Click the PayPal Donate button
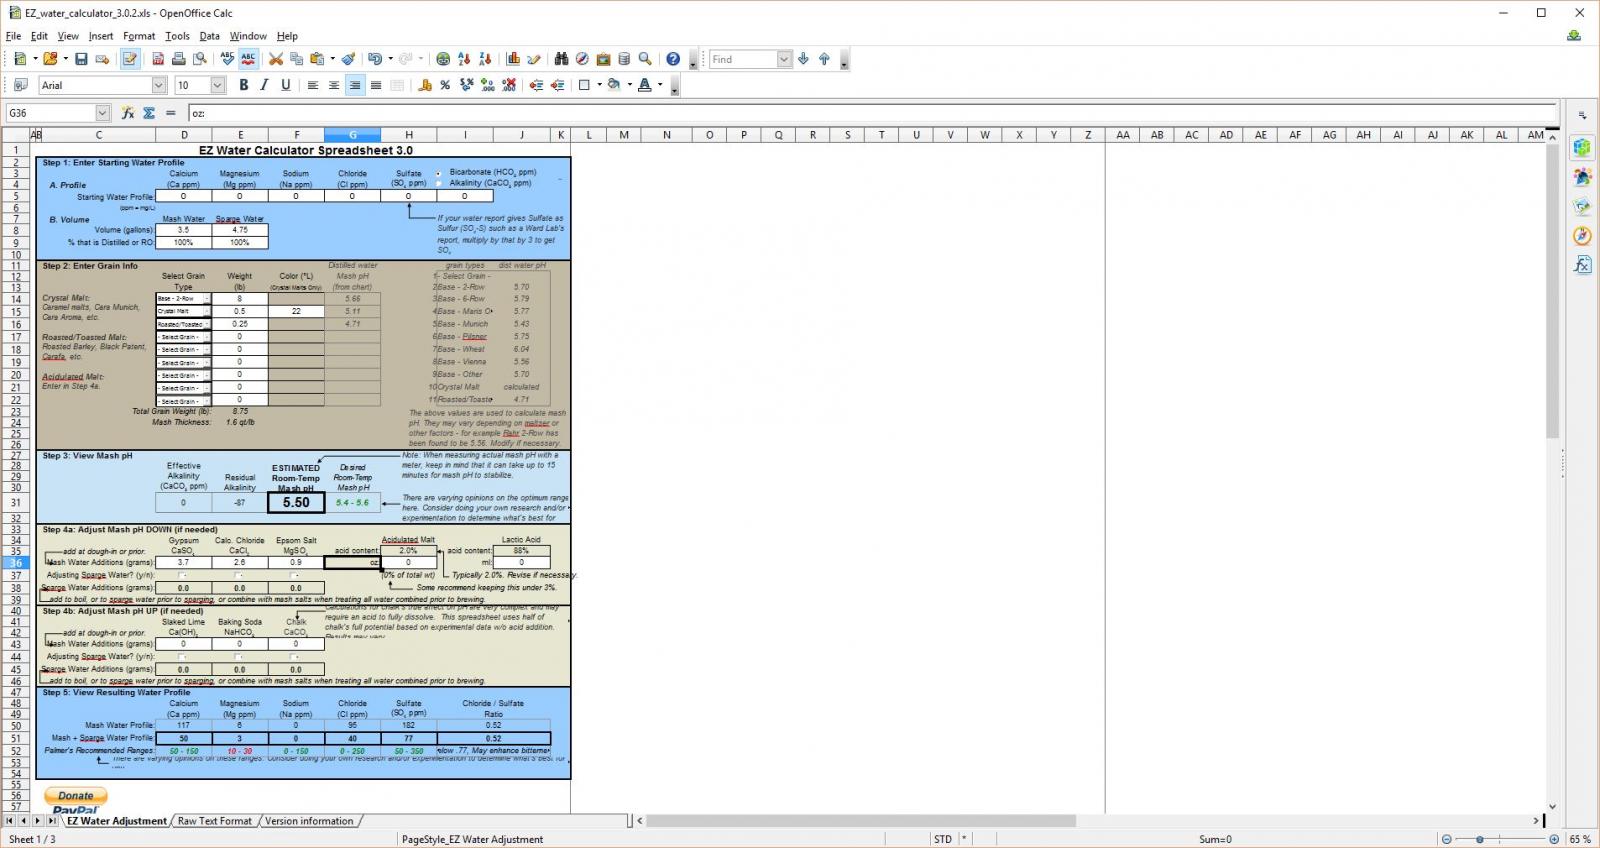Image resolution: width=1600 pixels, height=848 pixels. point(75,796)
